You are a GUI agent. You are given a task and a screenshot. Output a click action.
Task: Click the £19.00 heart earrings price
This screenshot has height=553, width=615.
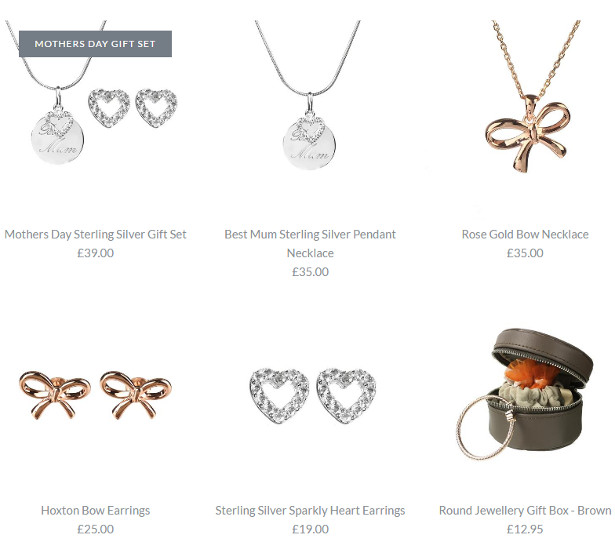tap(310, 529)
